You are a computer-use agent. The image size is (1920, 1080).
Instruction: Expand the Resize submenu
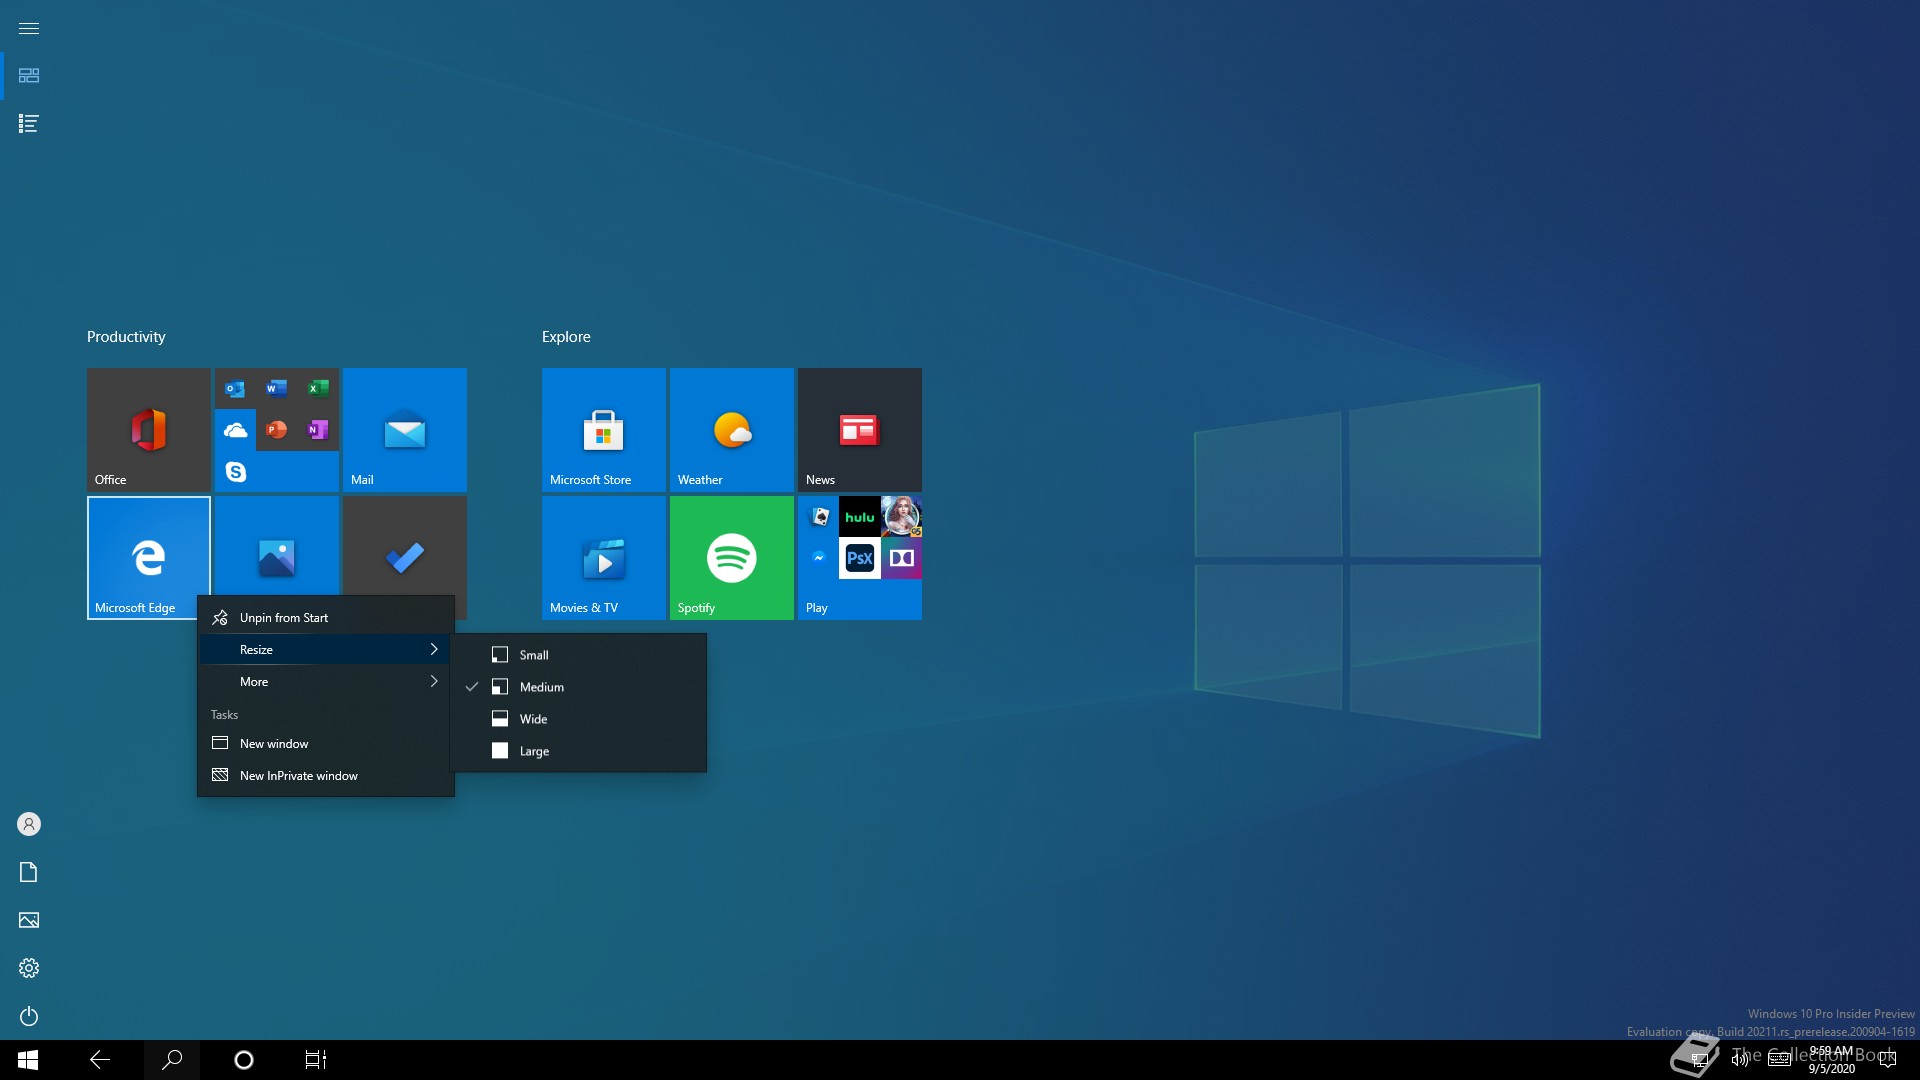(x=326, y=650)
